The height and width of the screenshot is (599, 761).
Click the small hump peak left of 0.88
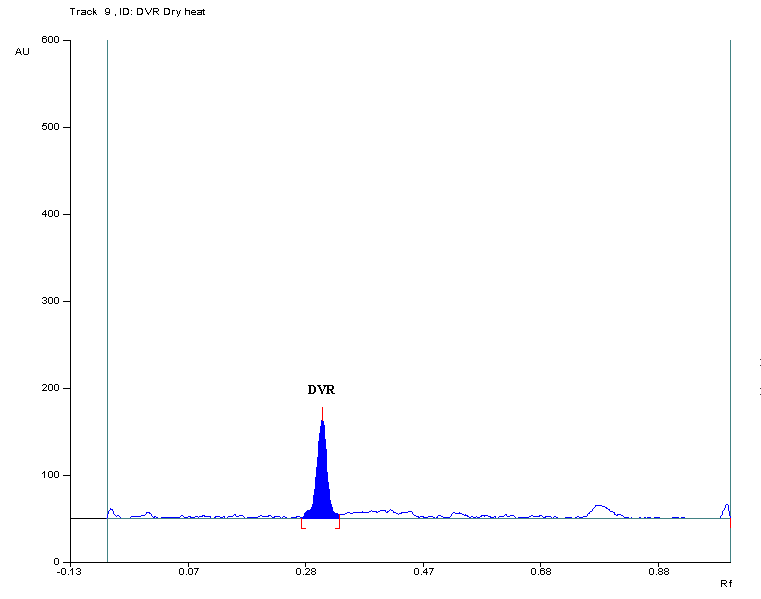pos(598,509)
